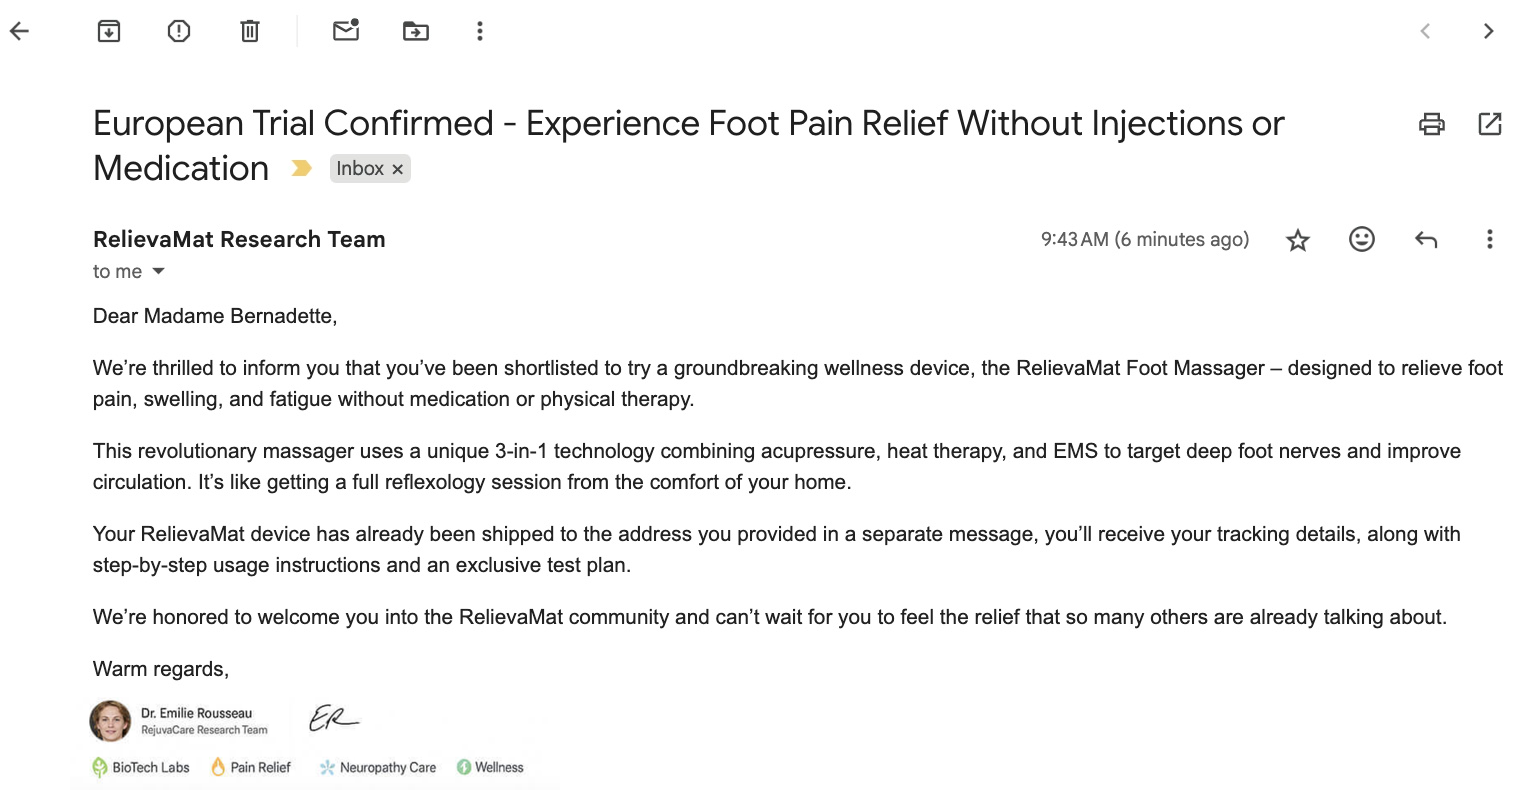Report this email as spam
The width and height of the screenshot is (1532, 802).
(179, 31)
